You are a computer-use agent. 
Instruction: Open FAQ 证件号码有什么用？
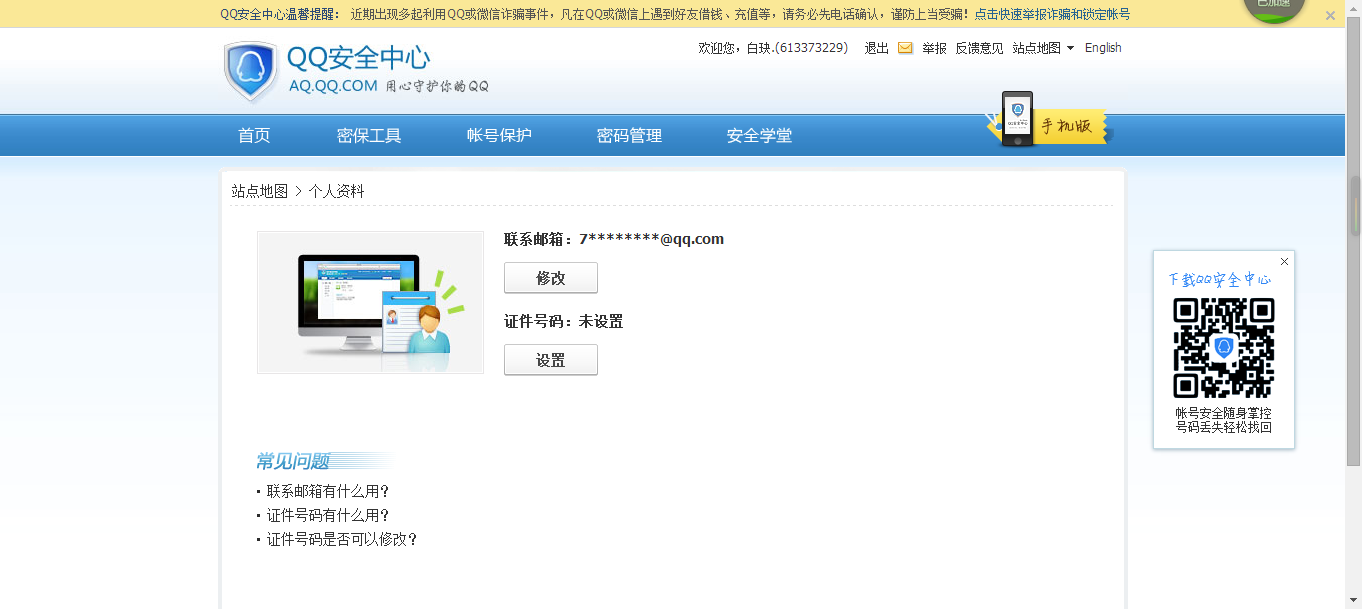(328, 515)
